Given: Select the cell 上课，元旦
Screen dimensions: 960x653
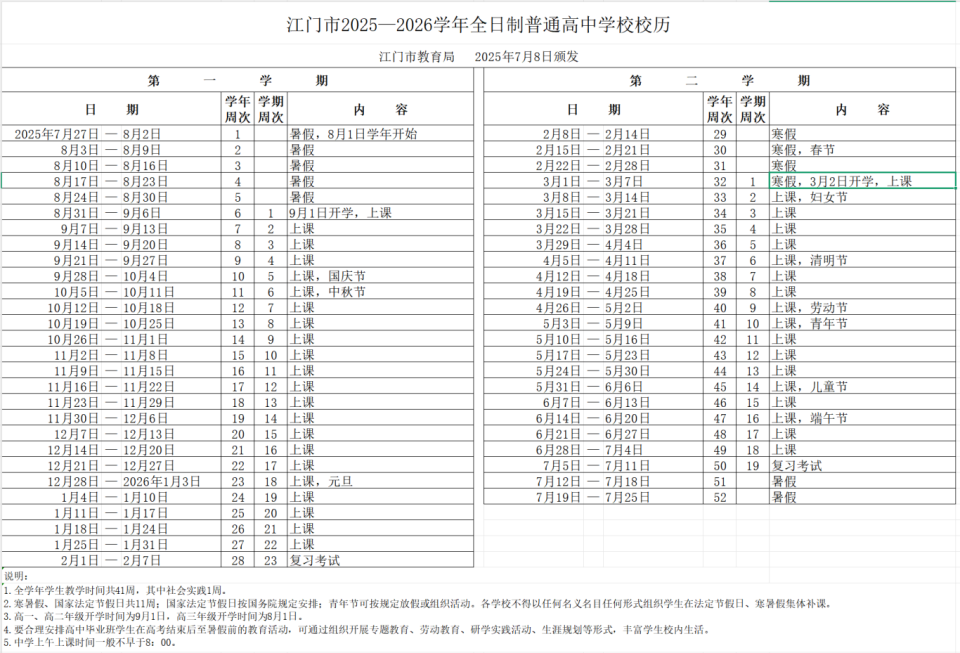Looking at the screenshot, I should pyautogui.click(x=380, y=482).
